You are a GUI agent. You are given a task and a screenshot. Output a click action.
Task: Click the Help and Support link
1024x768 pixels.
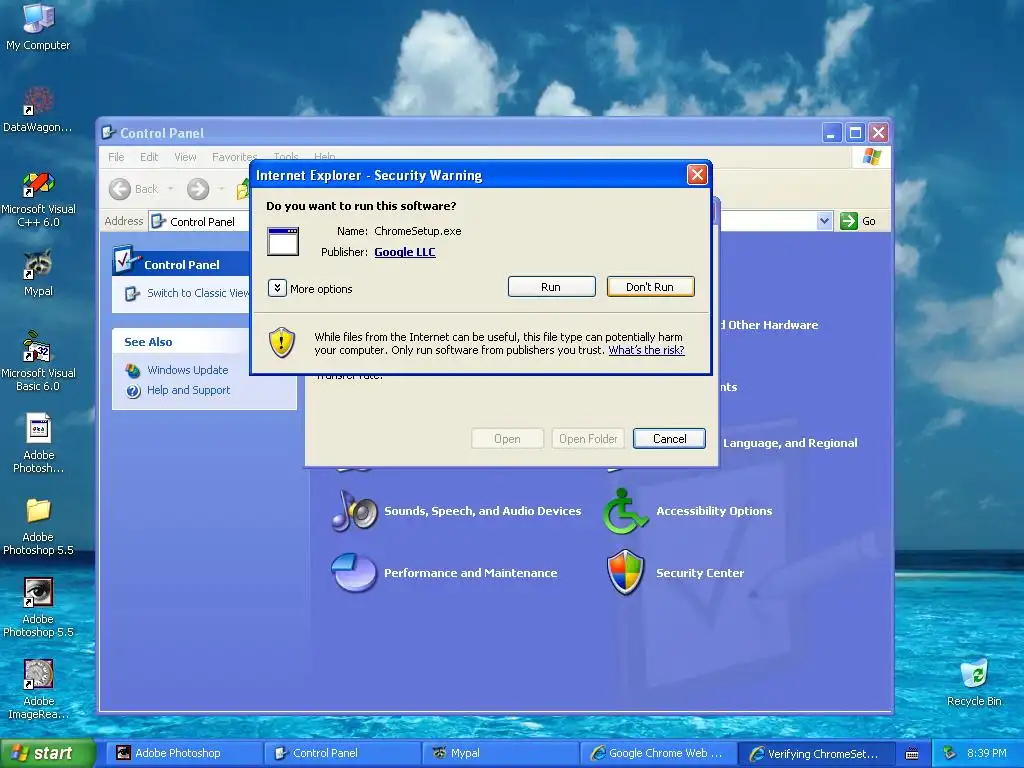pos(189,390)
